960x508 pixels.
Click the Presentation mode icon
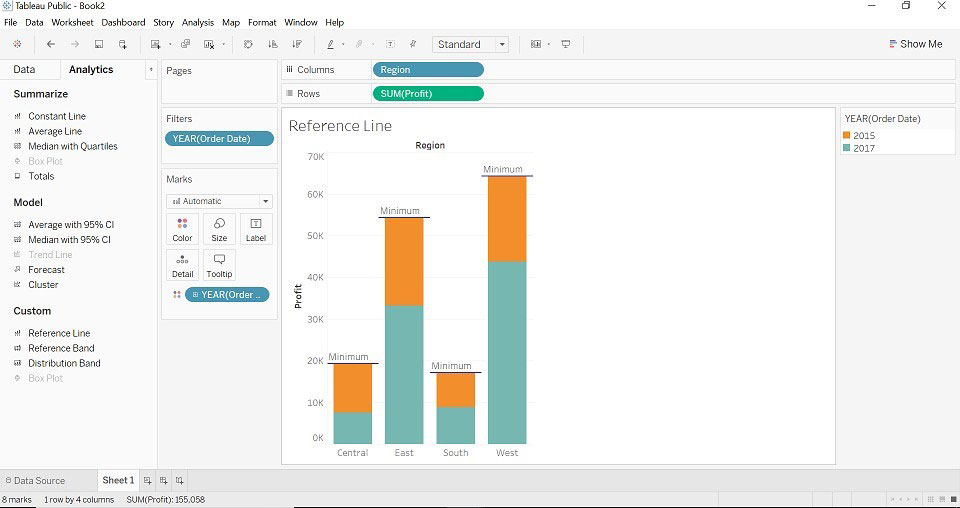tap(566, 44)
